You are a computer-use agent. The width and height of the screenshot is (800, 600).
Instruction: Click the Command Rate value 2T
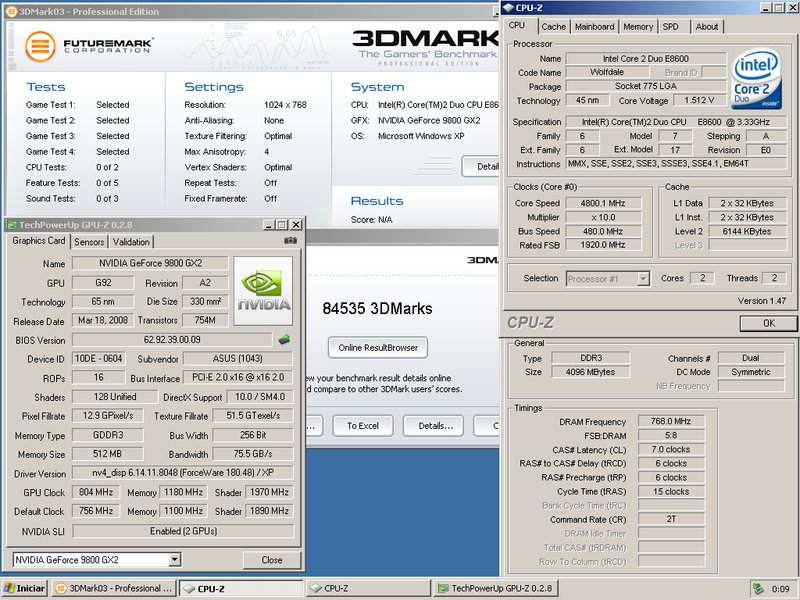(670, 519)
